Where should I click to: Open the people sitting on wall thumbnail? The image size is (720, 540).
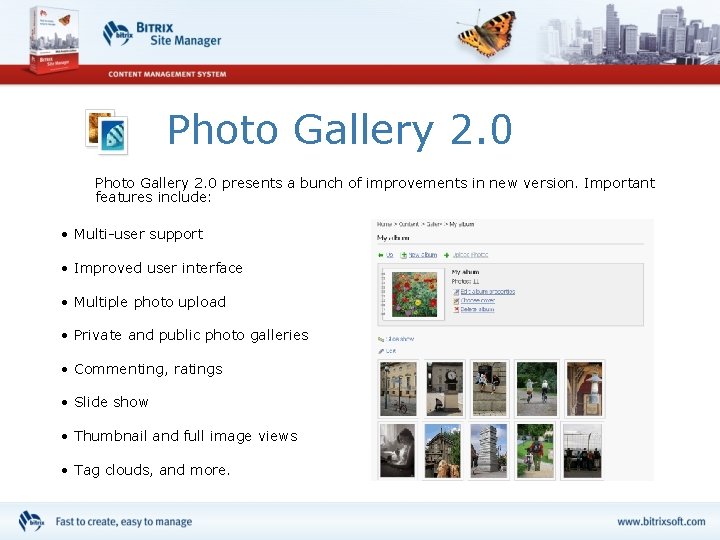pyautogui.click(x=489, y=388)
